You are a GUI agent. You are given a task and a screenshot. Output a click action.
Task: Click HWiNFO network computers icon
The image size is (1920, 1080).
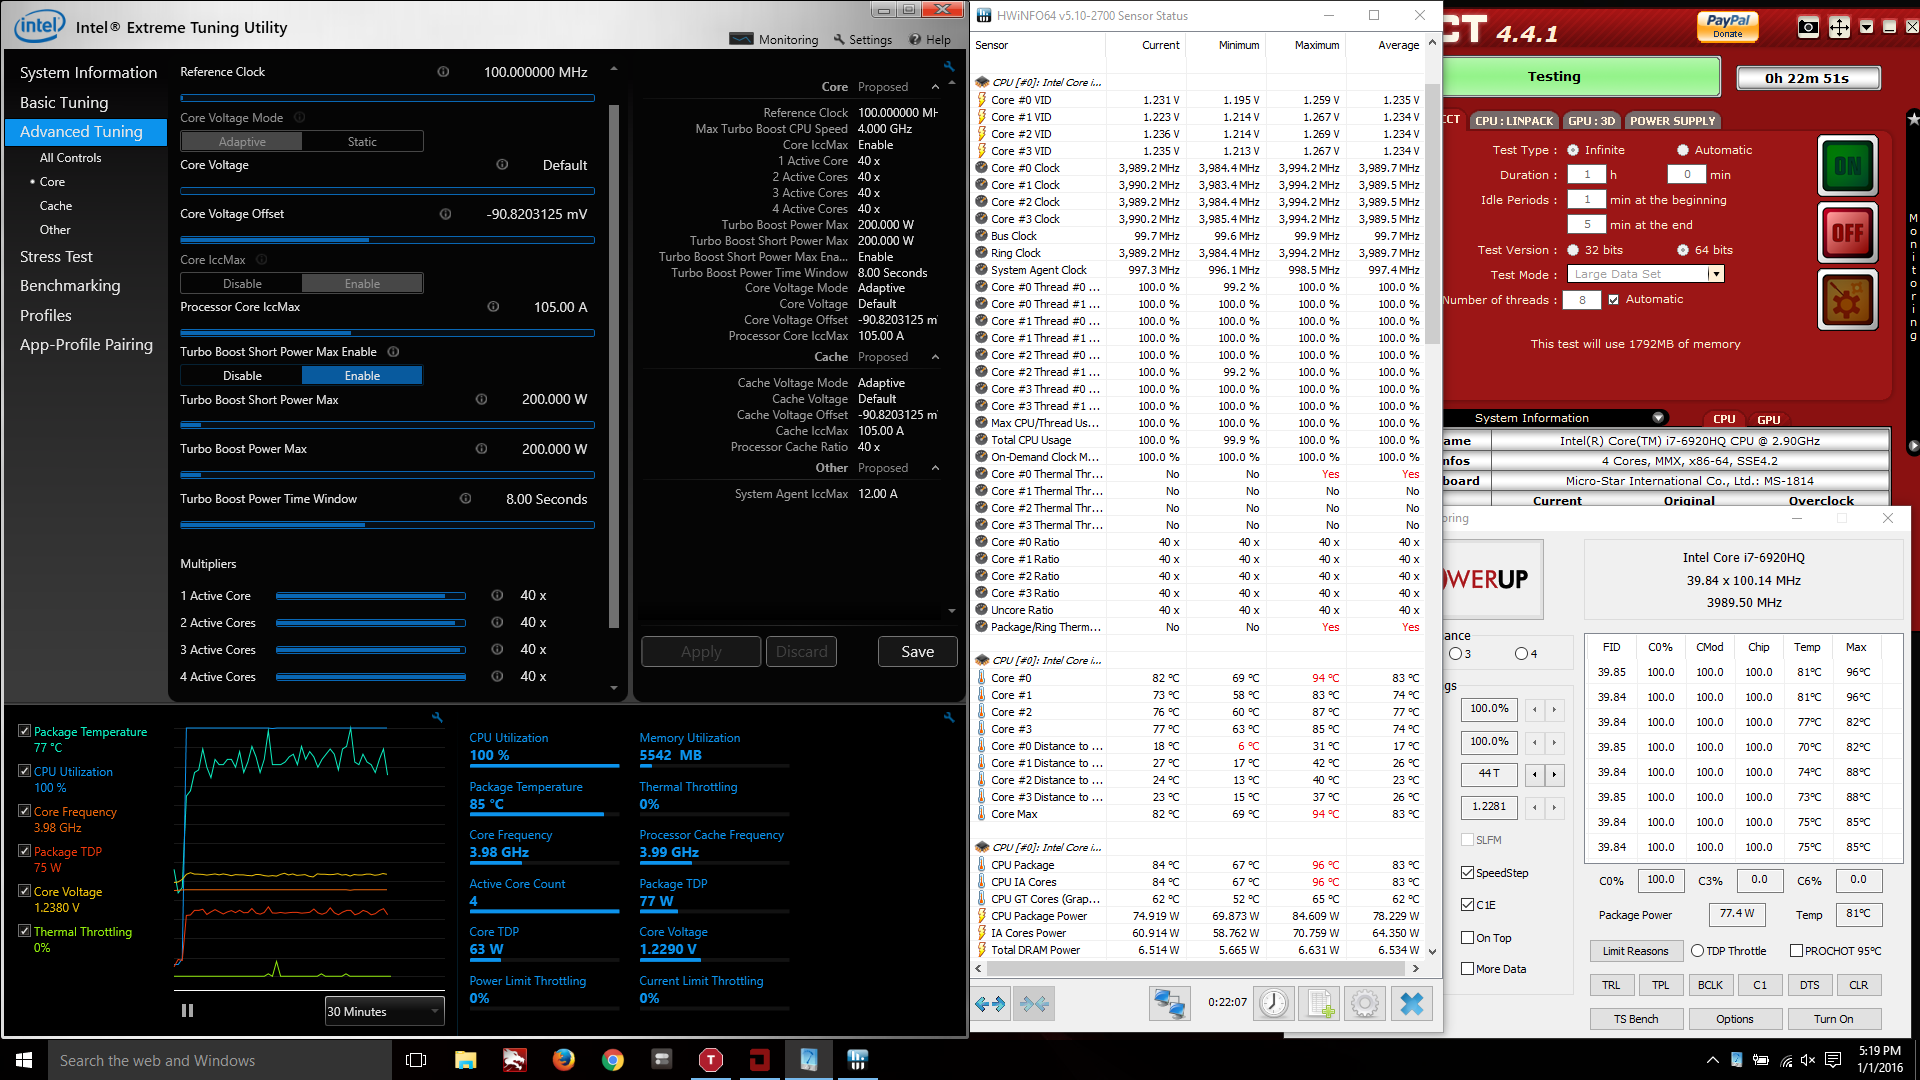(1168, 1003)
